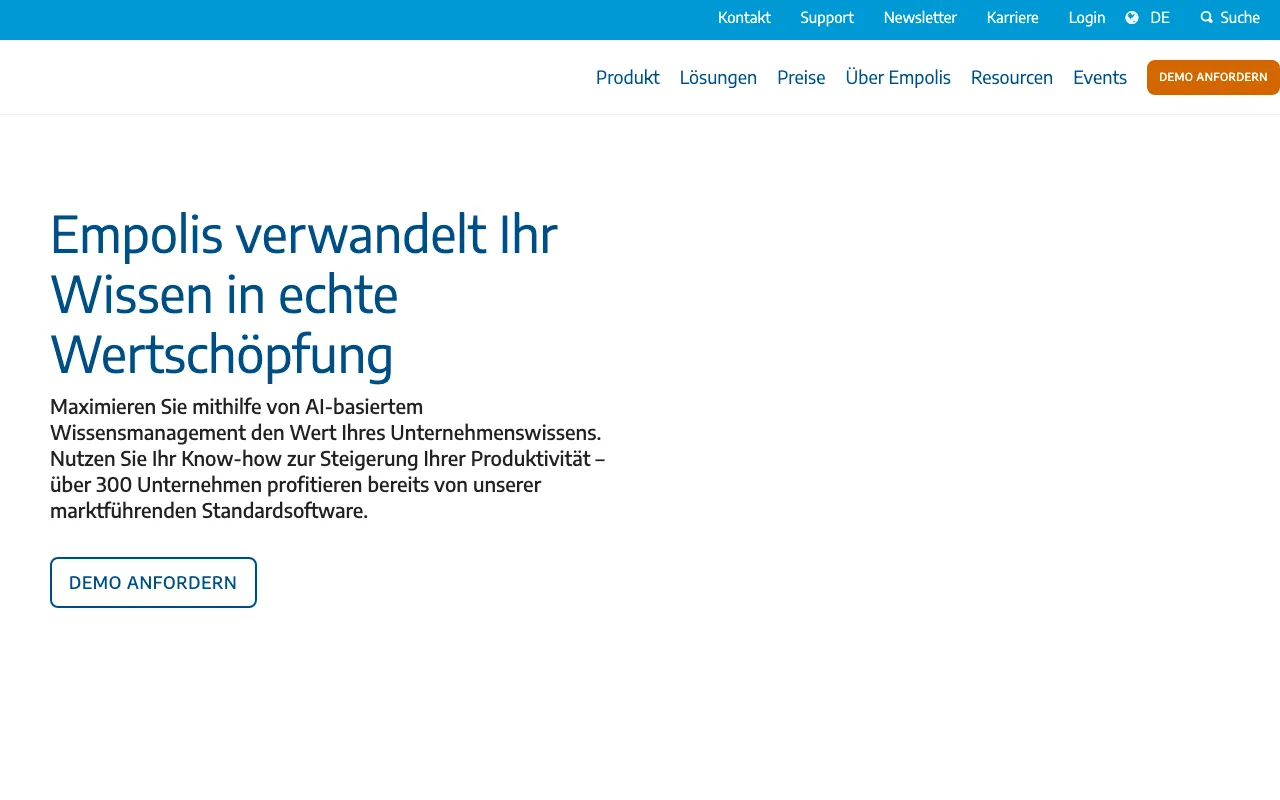Screen dimensions: 1280x800
Task: Open the Kontakt link
Action: pos(744,17)
